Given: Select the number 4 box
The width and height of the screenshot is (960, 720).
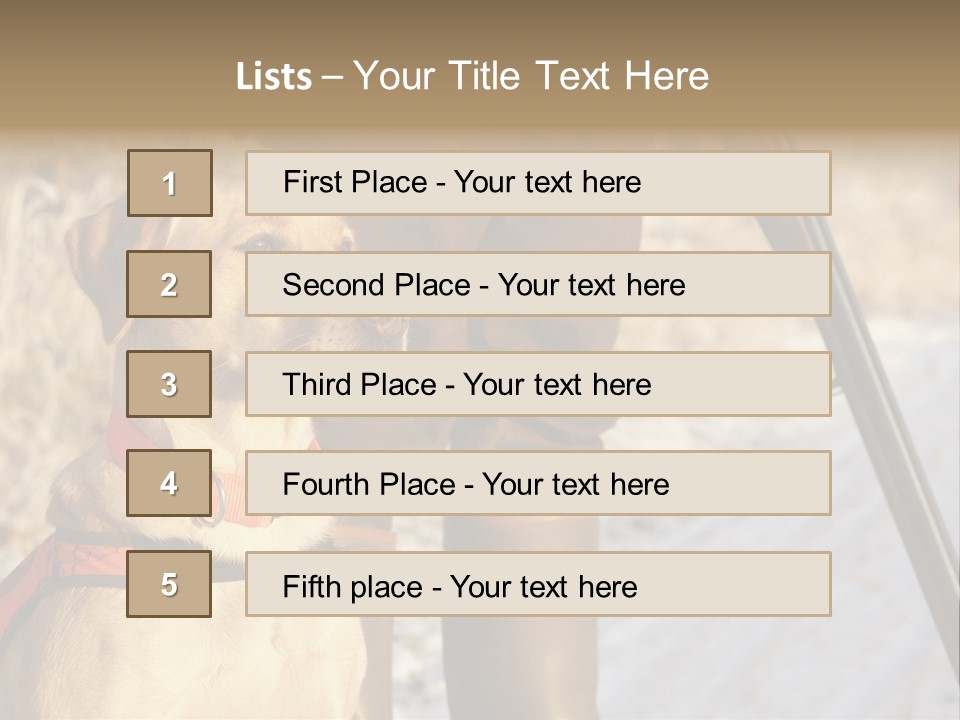Looking at the screenshot, I should tap(169, 483).
